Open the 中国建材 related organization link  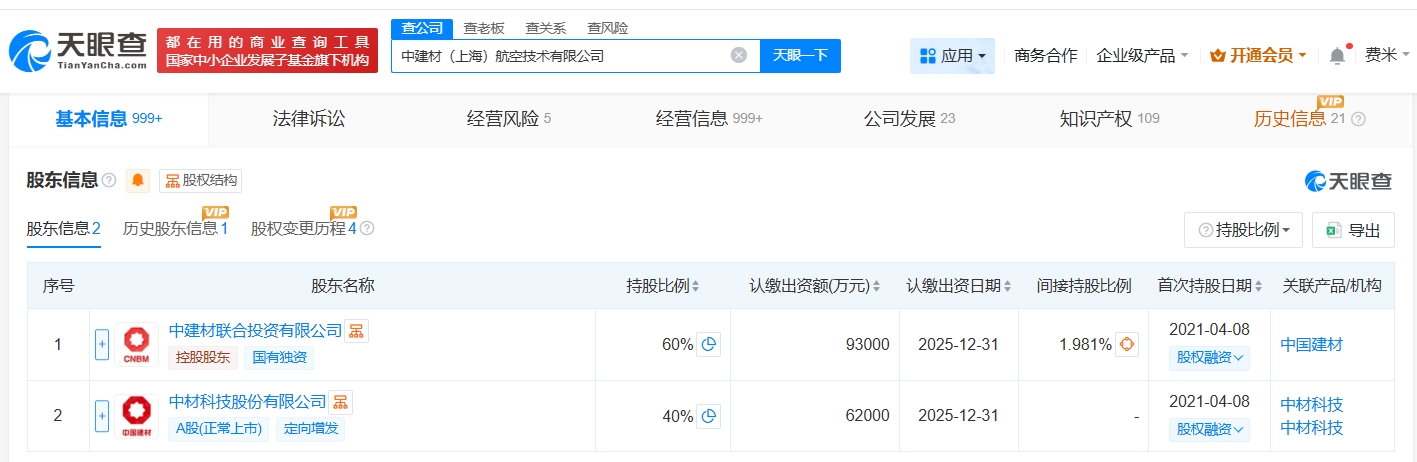click(x=1311, y=344)
